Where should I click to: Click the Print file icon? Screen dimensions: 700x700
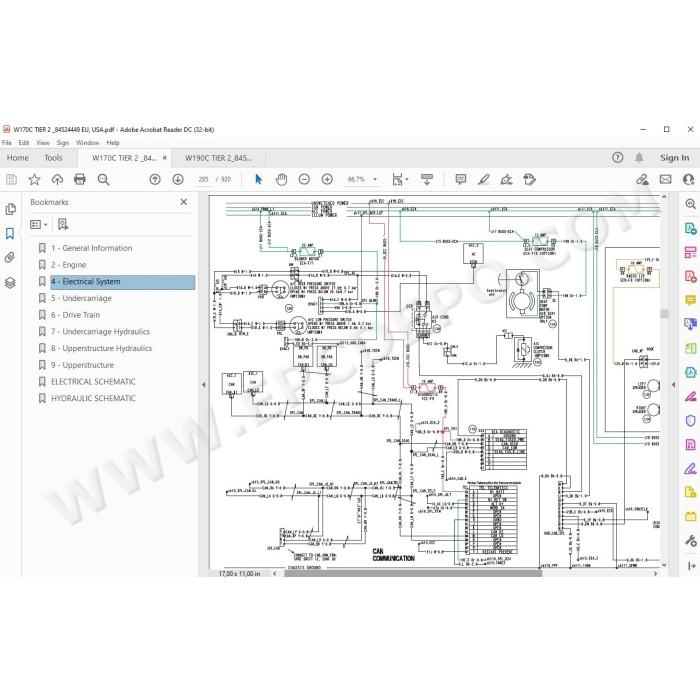pyautogui.click(x=79, y=179)
